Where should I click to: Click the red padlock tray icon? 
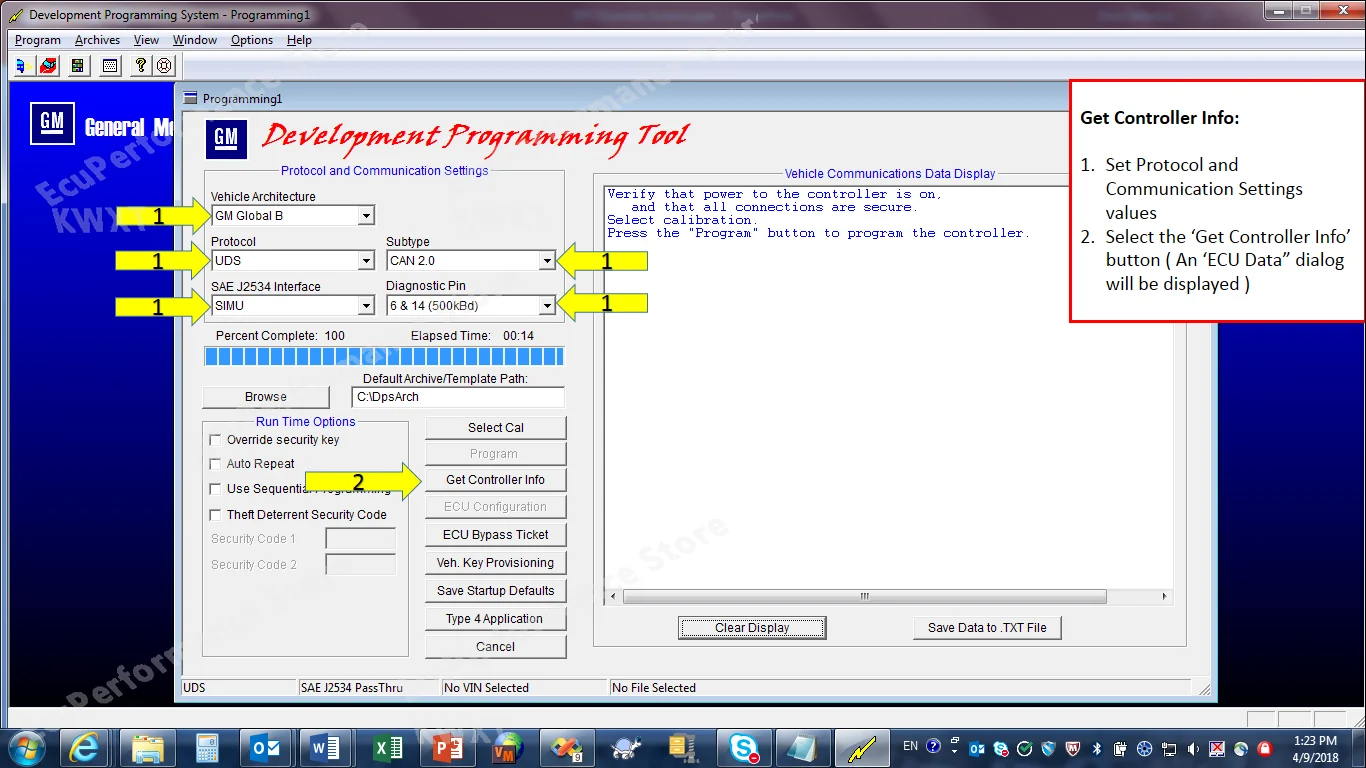click(x=1264, y=748)
